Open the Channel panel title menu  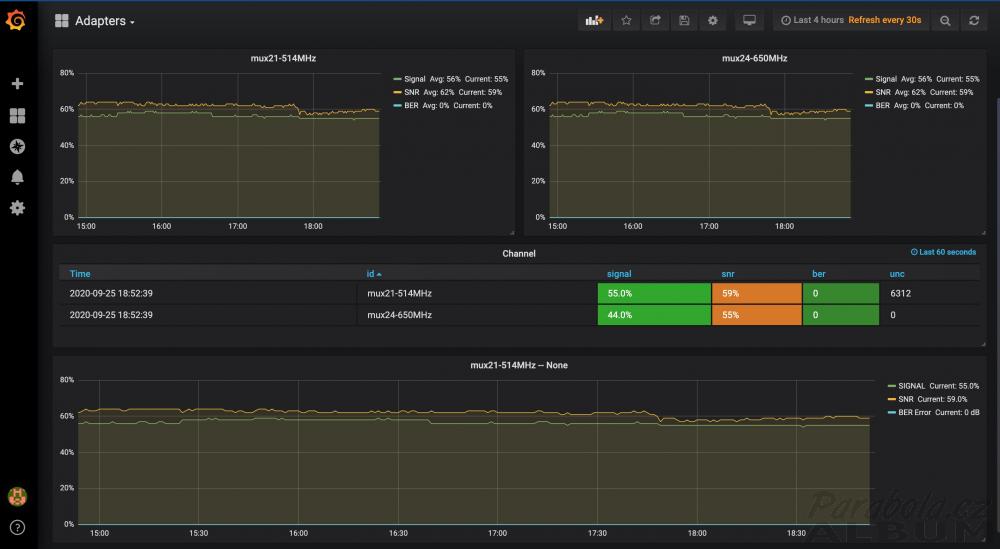point(518,253)
